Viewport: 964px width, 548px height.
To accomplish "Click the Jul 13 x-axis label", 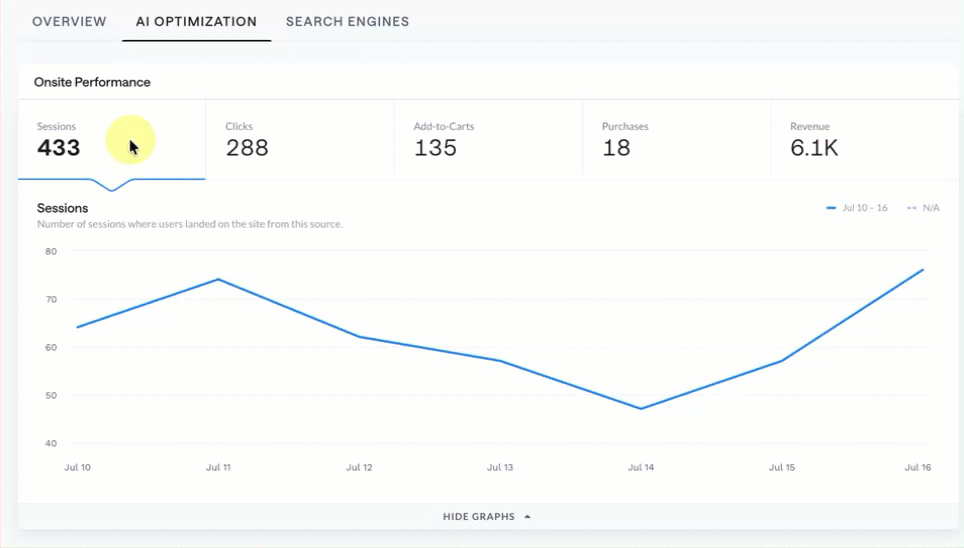I will 500,467.
